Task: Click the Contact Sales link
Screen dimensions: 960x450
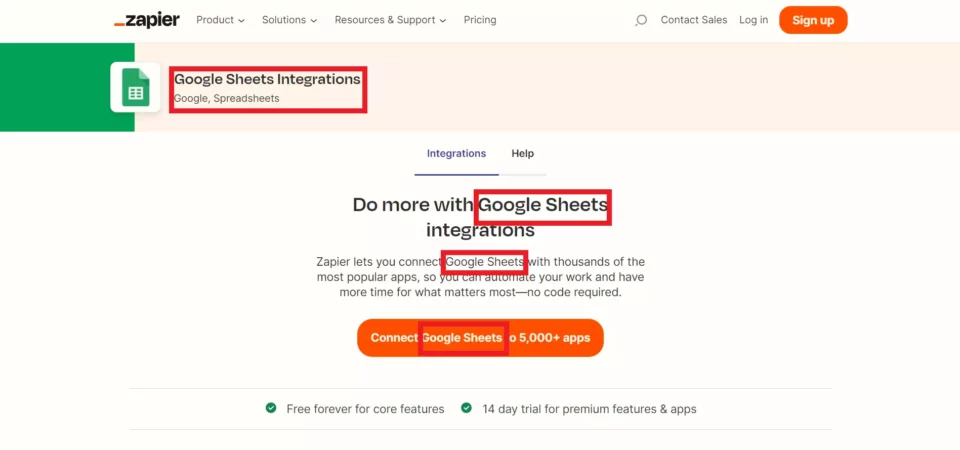Action: point(694,20)
